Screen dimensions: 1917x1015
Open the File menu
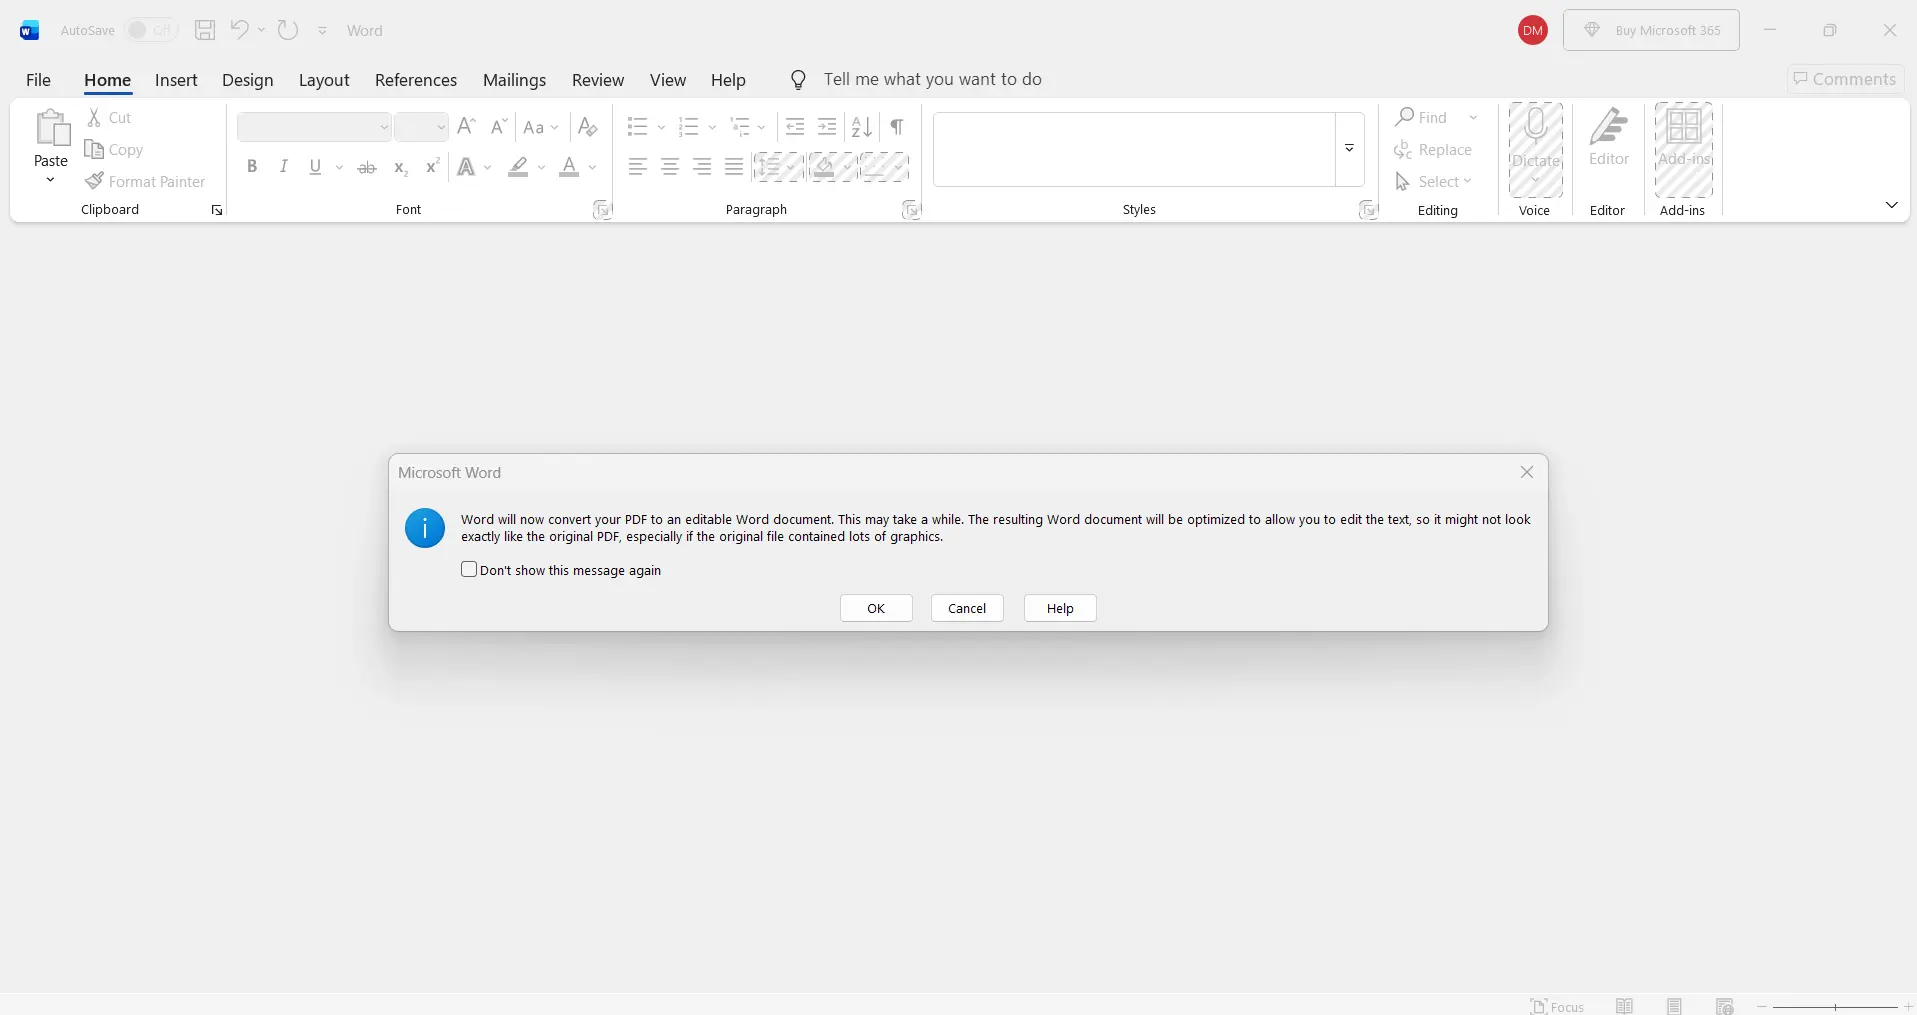38,80
